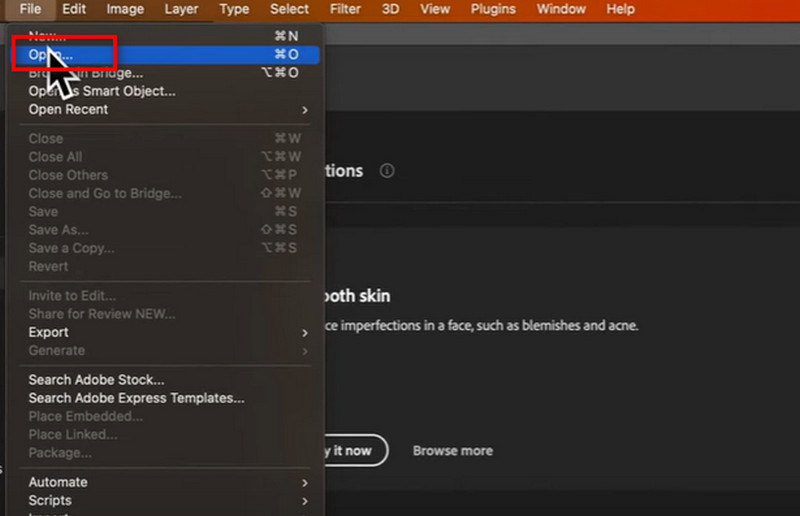The image size is (800, 516).
Task: Expand the Open Recent submenu
Action: click(x=68, y=109)
